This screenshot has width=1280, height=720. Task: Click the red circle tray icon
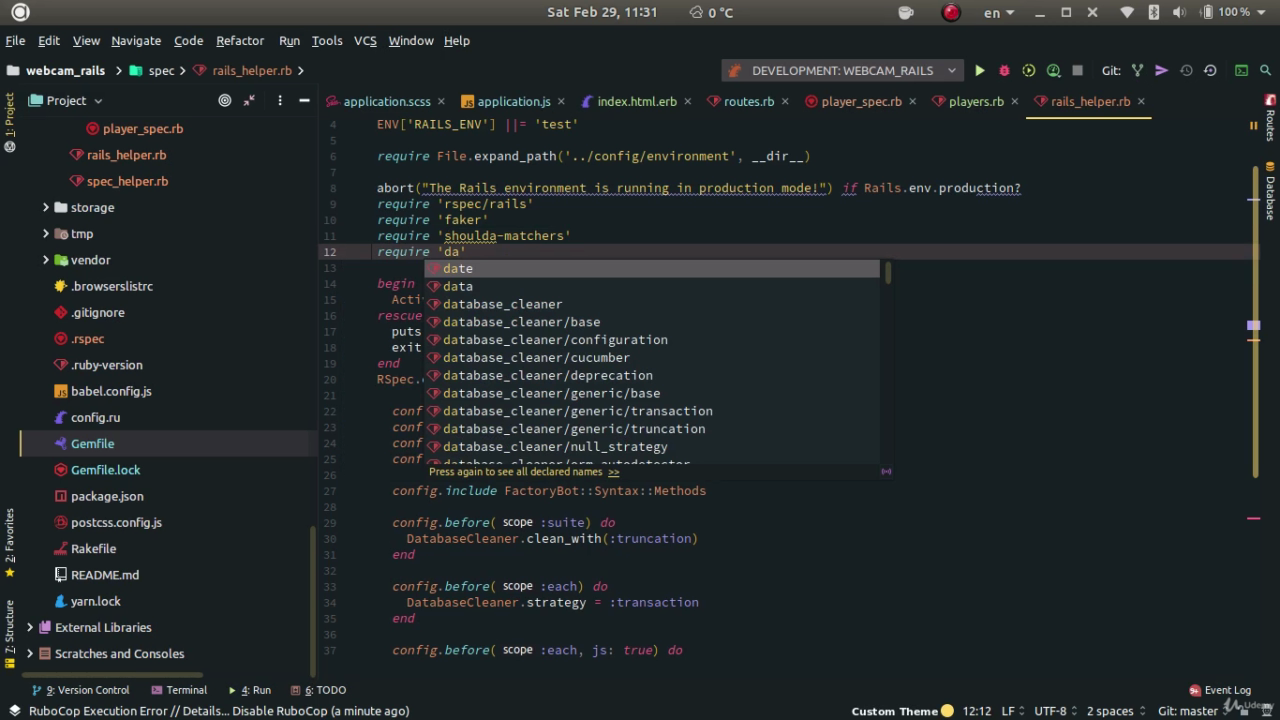(951, 12)
